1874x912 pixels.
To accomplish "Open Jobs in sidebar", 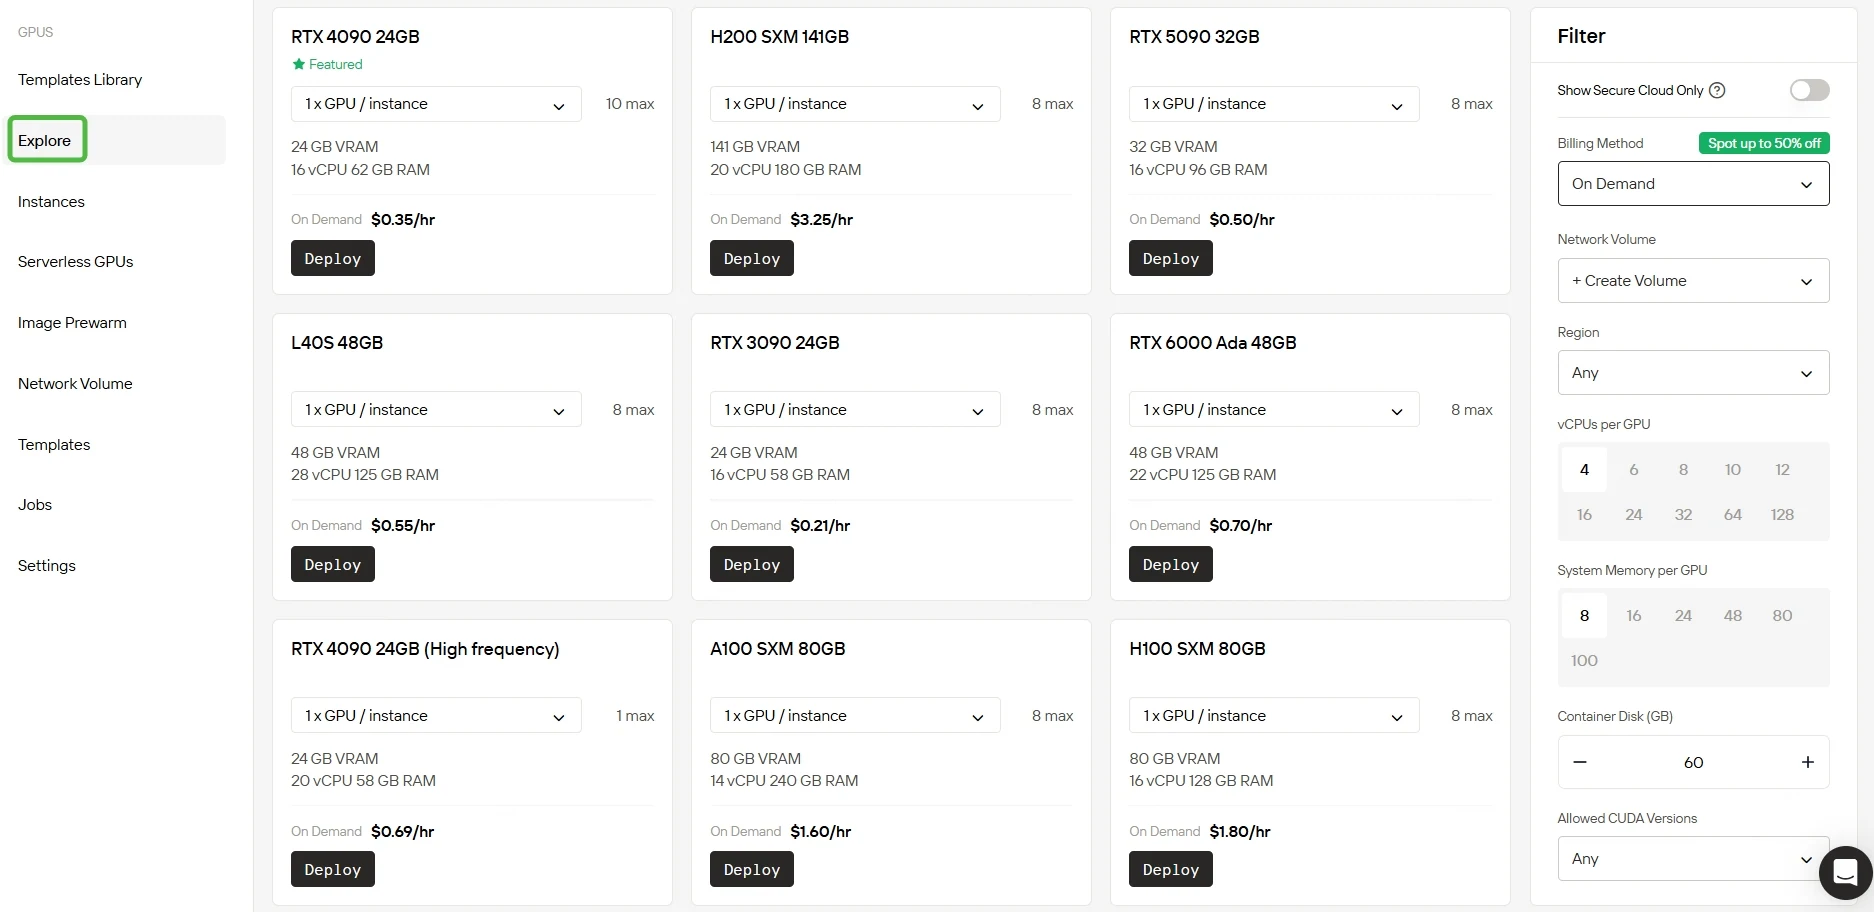I will (x=35, y=505).
